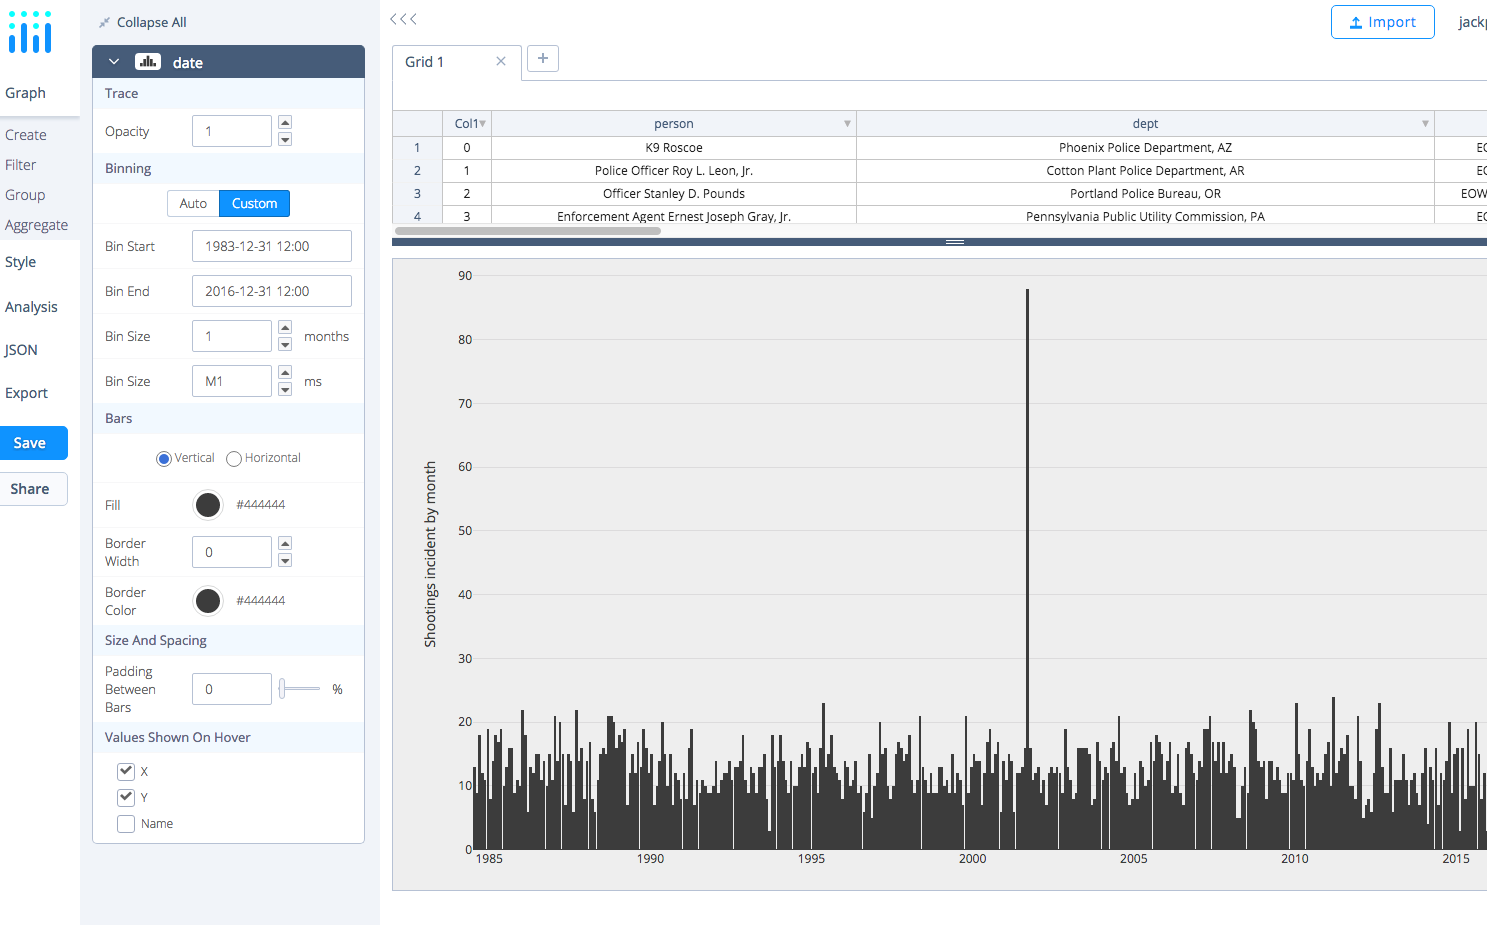Click the histogram trace icon beside date

pos(147,61)
